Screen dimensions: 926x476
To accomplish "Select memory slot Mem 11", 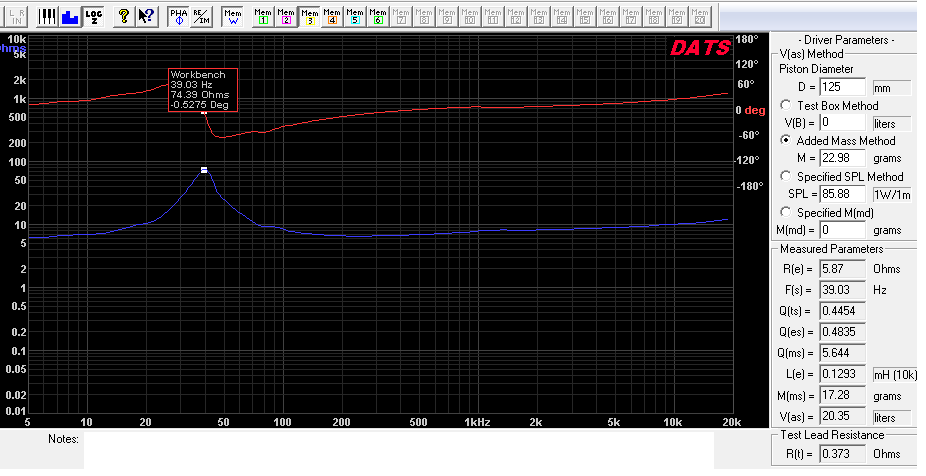I will pos(493,17).
